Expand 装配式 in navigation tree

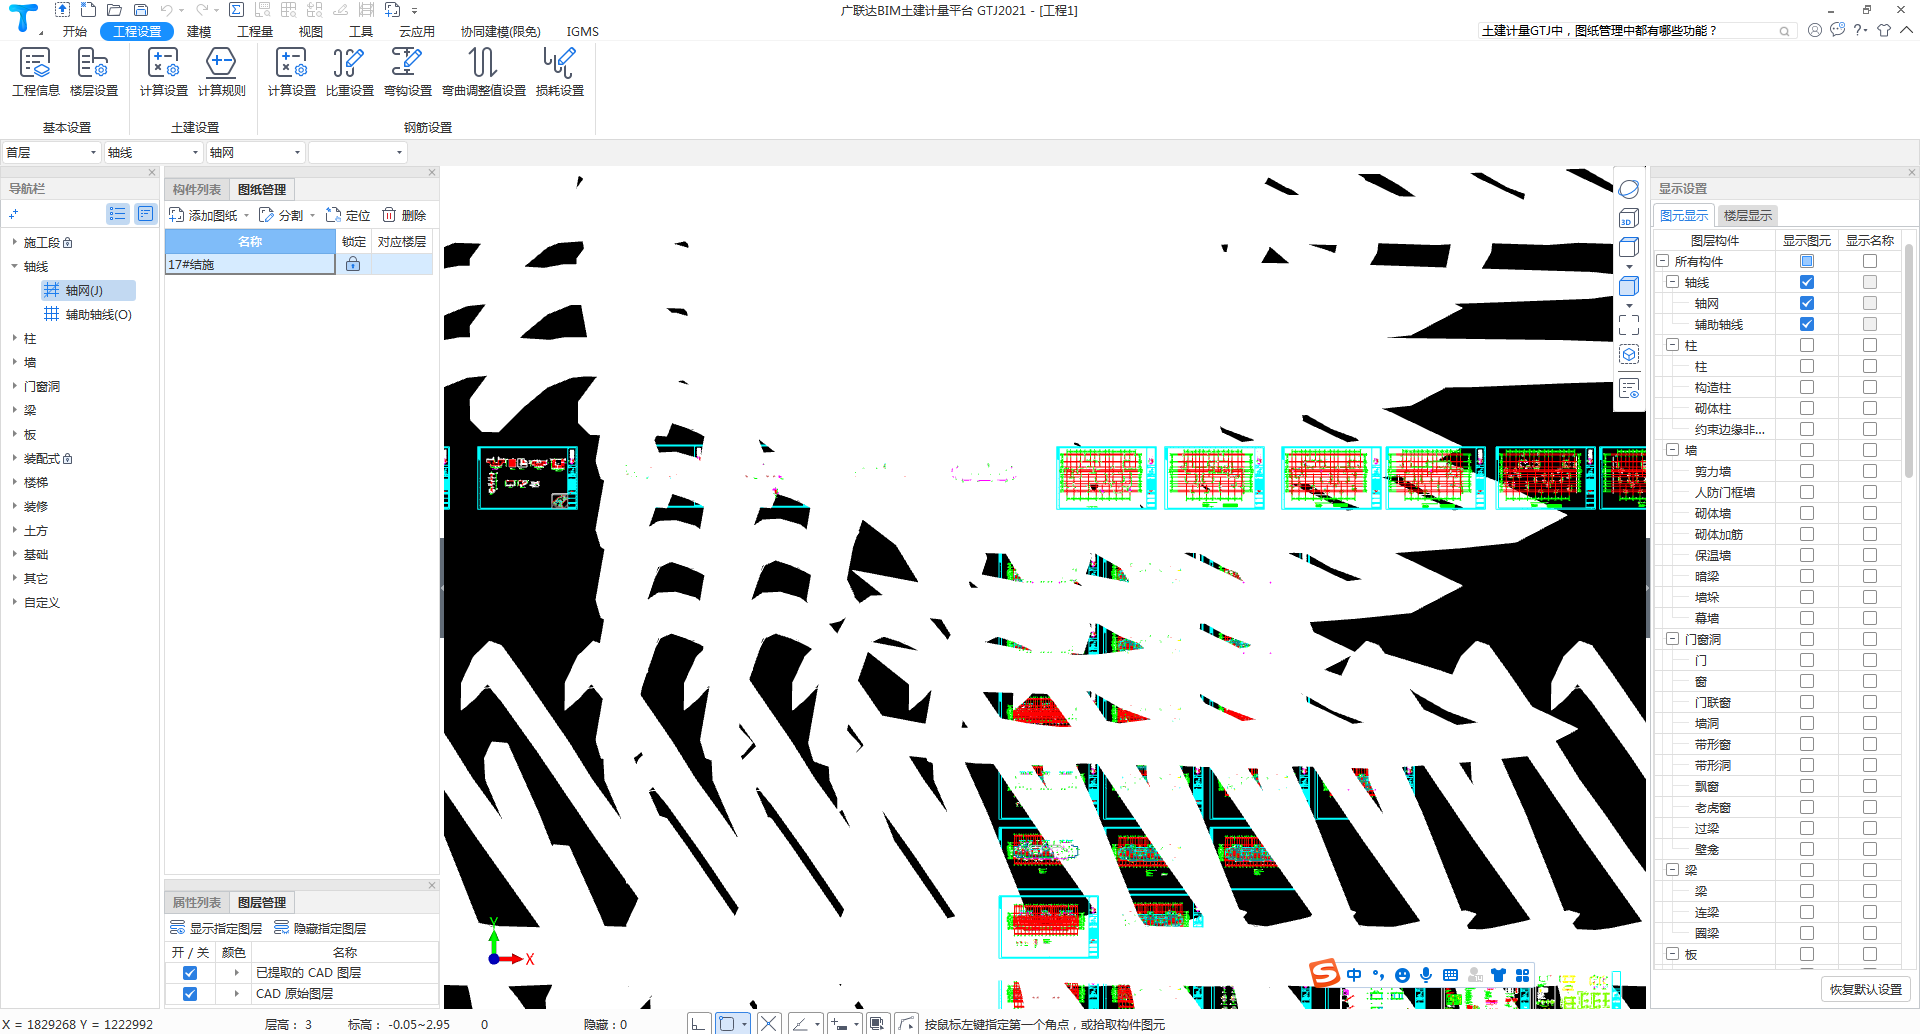[14, 458]
